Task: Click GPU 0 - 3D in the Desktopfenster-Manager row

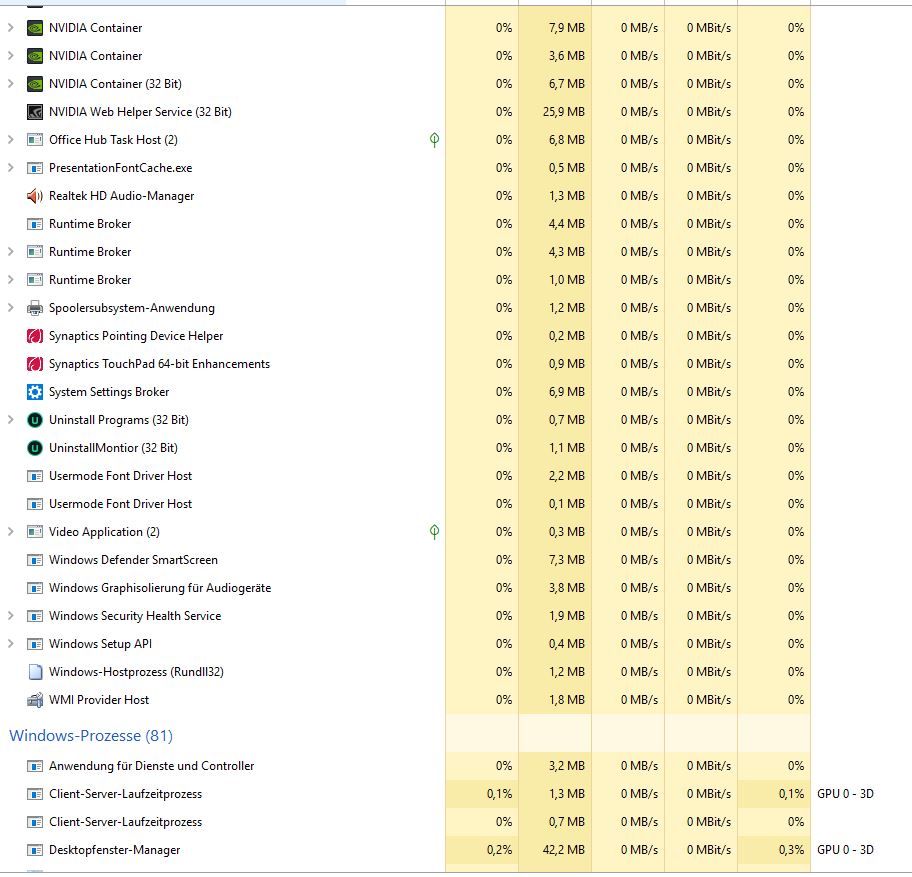Action: (x=845, y=850)
